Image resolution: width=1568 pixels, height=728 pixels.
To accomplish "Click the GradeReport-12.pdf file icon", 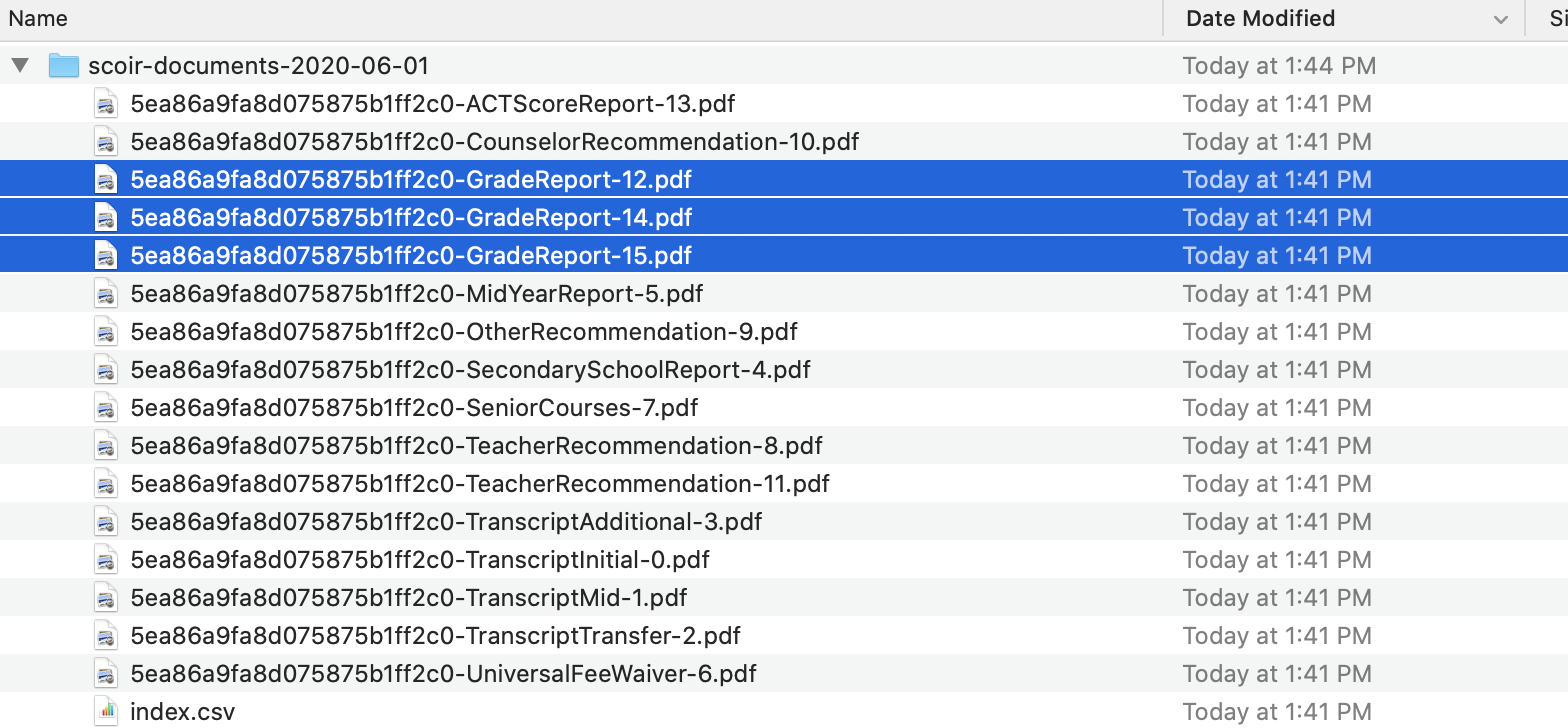I will [106, 180].
